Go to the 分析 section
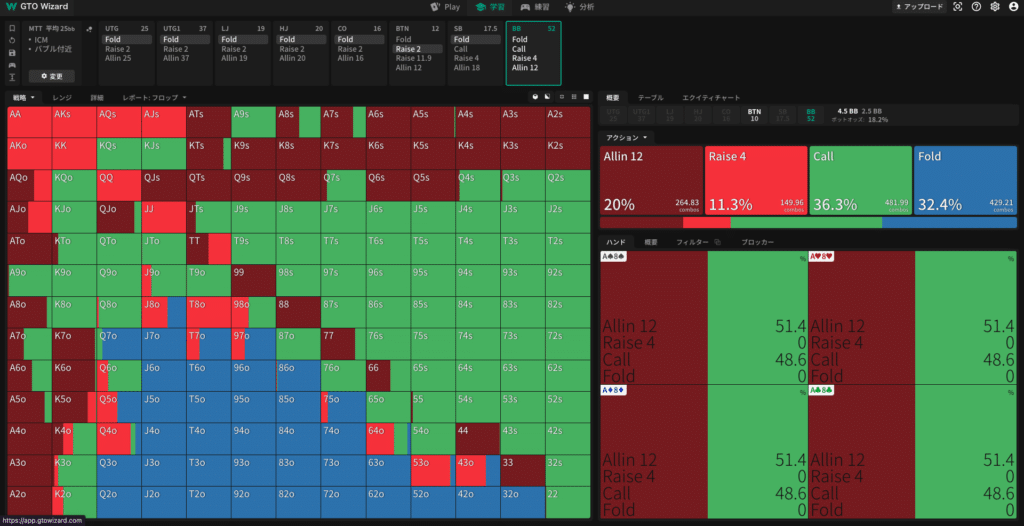This screenshot has width=1024, height=526. (579, 7)
